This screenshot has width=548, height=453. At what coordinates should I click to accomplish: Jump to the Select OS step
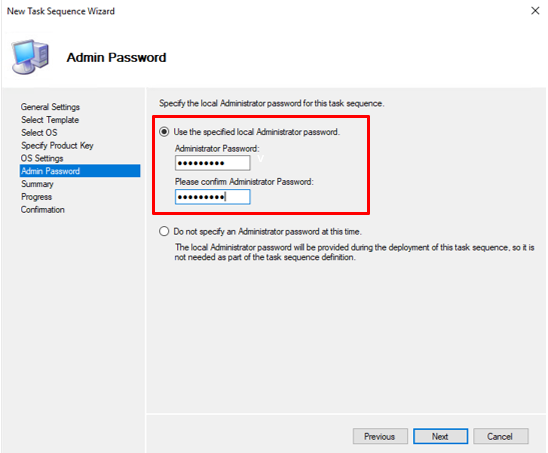click(x=39, y=133)
